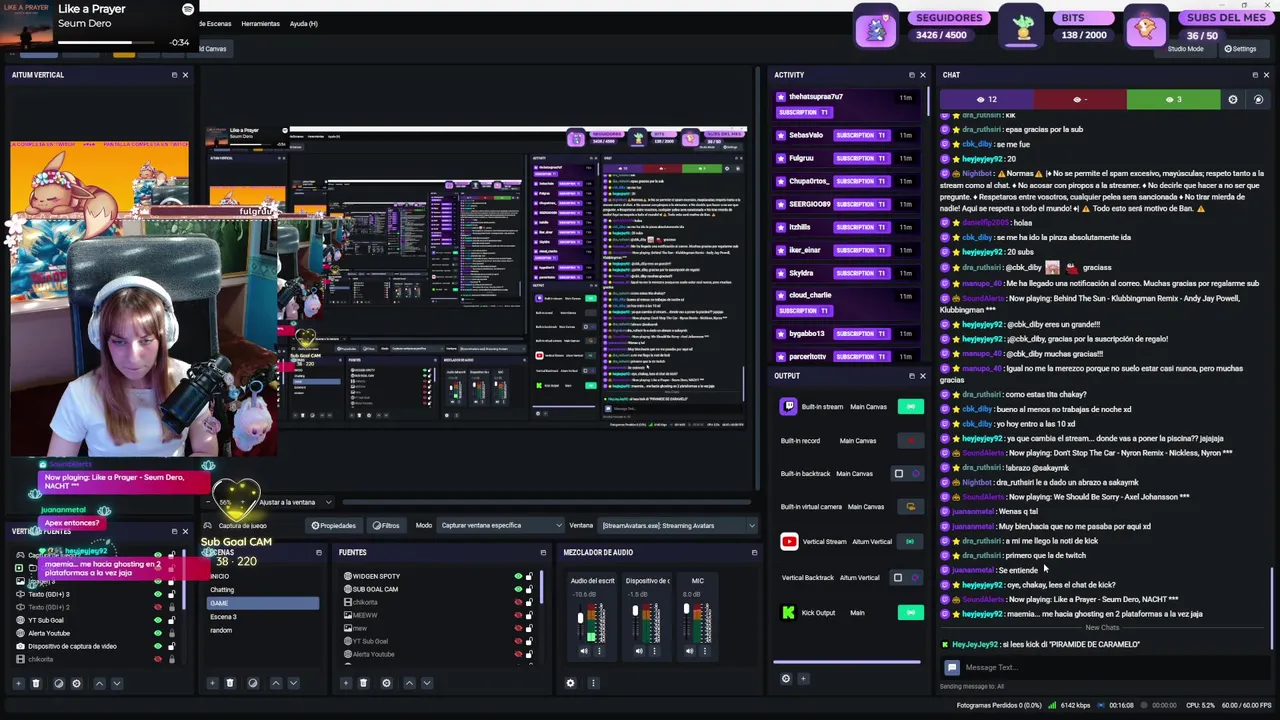Switch to Escena 3 scene

point(262,617)
